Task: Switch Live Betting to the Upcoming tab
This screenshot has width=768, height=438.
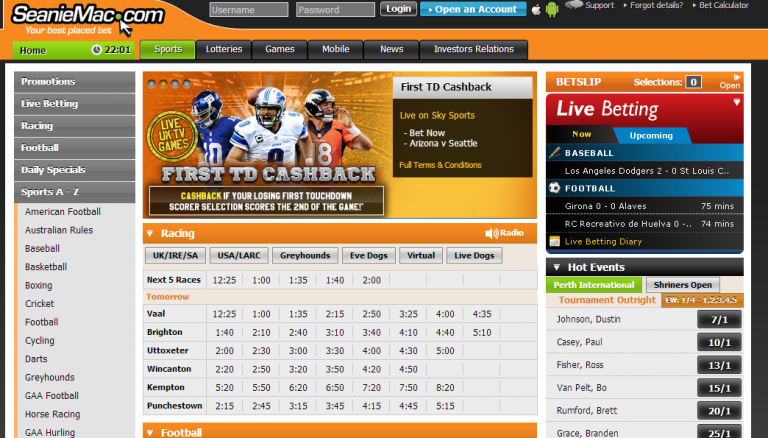Action: click(651, 134)
